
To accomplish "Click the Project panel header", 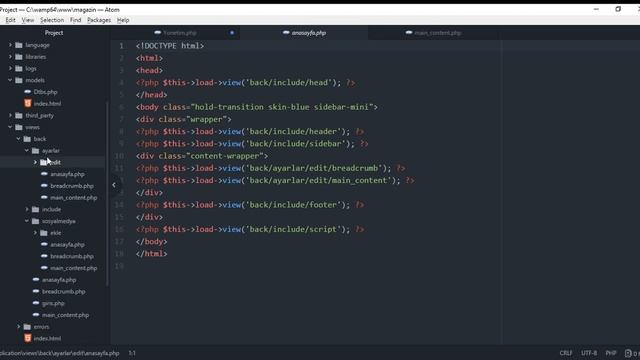I will [54, 33].
